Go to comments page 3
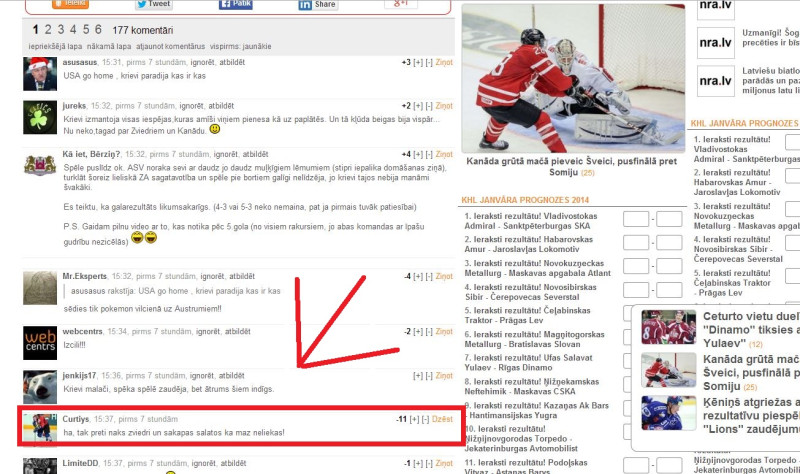The height and width of the screenshot is (474, 800). pos(61,30)
